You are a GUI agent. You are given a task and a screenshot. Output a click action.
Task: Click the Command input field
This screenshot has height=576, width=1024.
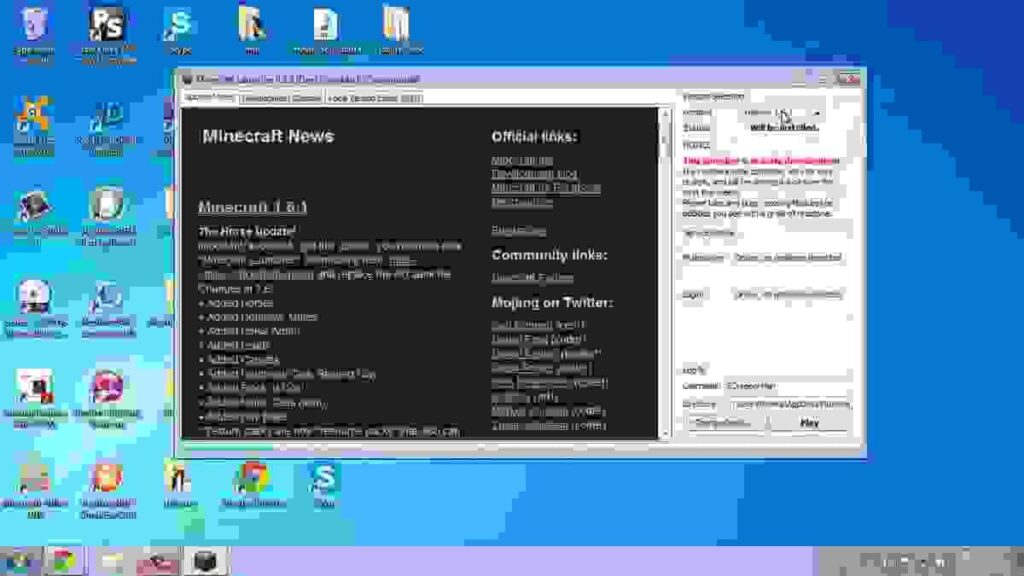788,386
